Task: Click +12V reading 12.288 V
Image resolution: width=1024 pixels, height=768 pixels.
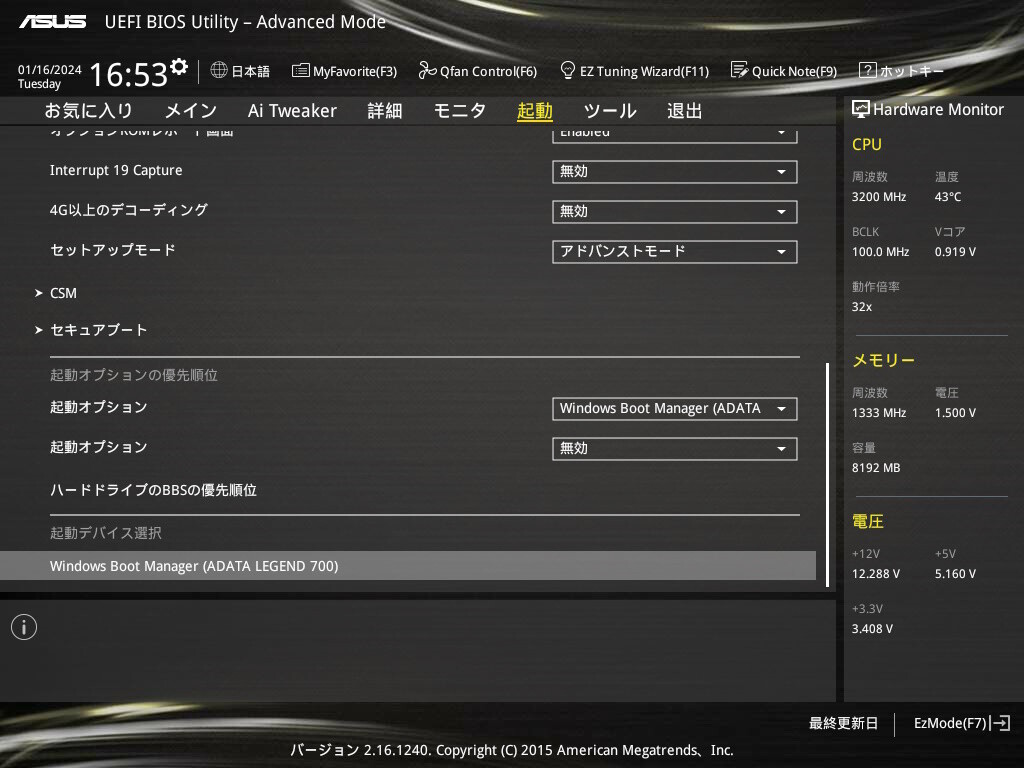Action: [x=876, y=573]
